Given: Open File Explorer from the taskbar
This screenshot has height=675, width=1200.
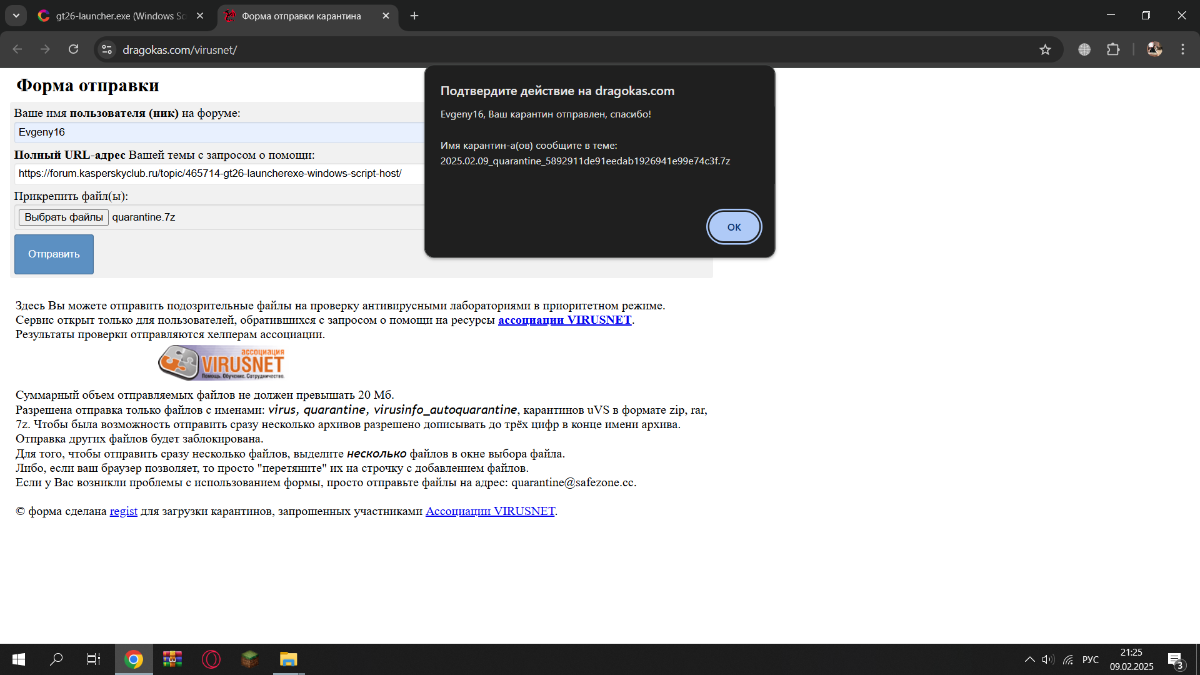Looking at the screenshot, I should click(289, 659).
